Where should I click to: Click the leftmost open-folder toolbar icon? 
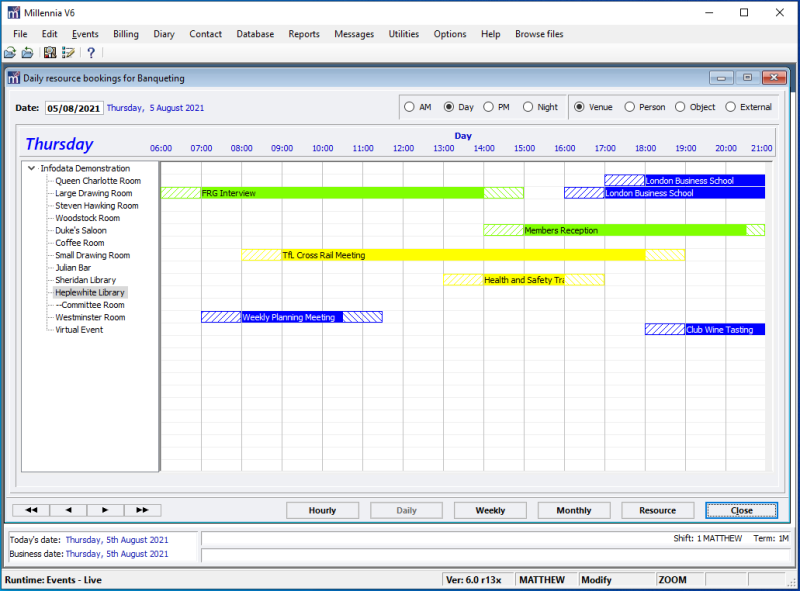pyautogui.click(x=10, y=53)
